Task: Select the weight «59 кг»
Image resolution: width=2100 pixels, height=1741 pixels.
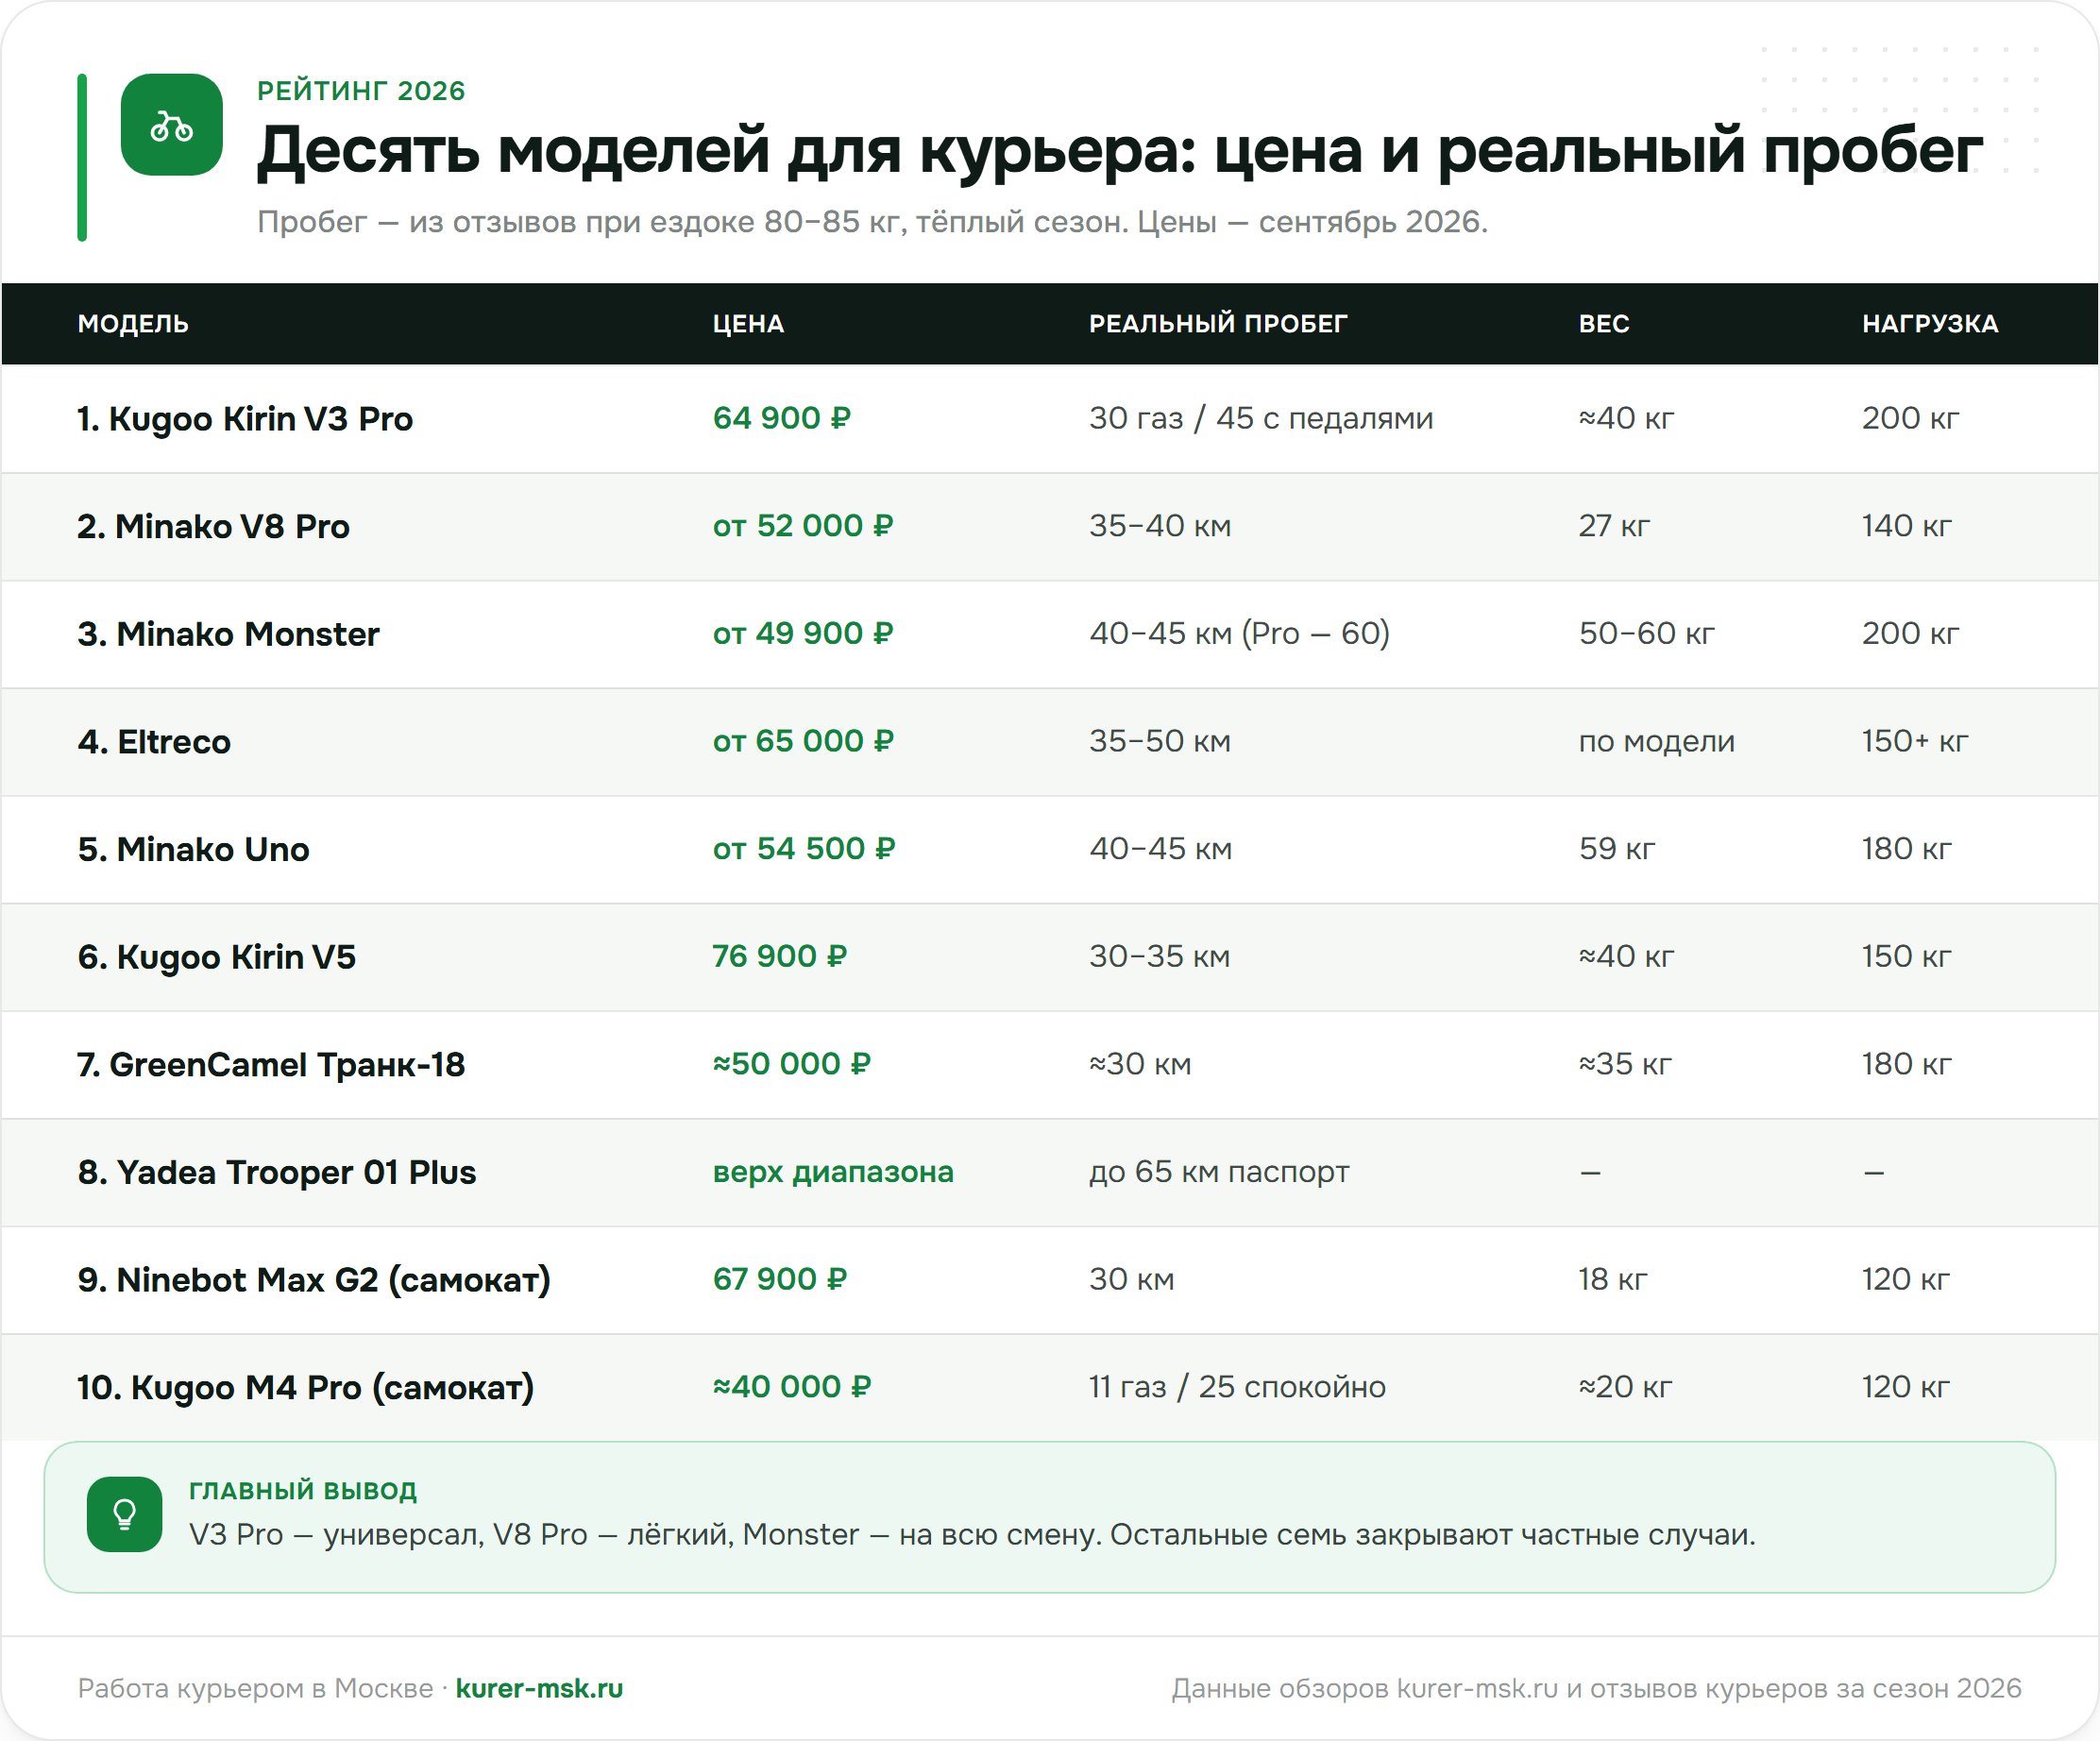Action: pyautogui.click(x=1617, y=849)
